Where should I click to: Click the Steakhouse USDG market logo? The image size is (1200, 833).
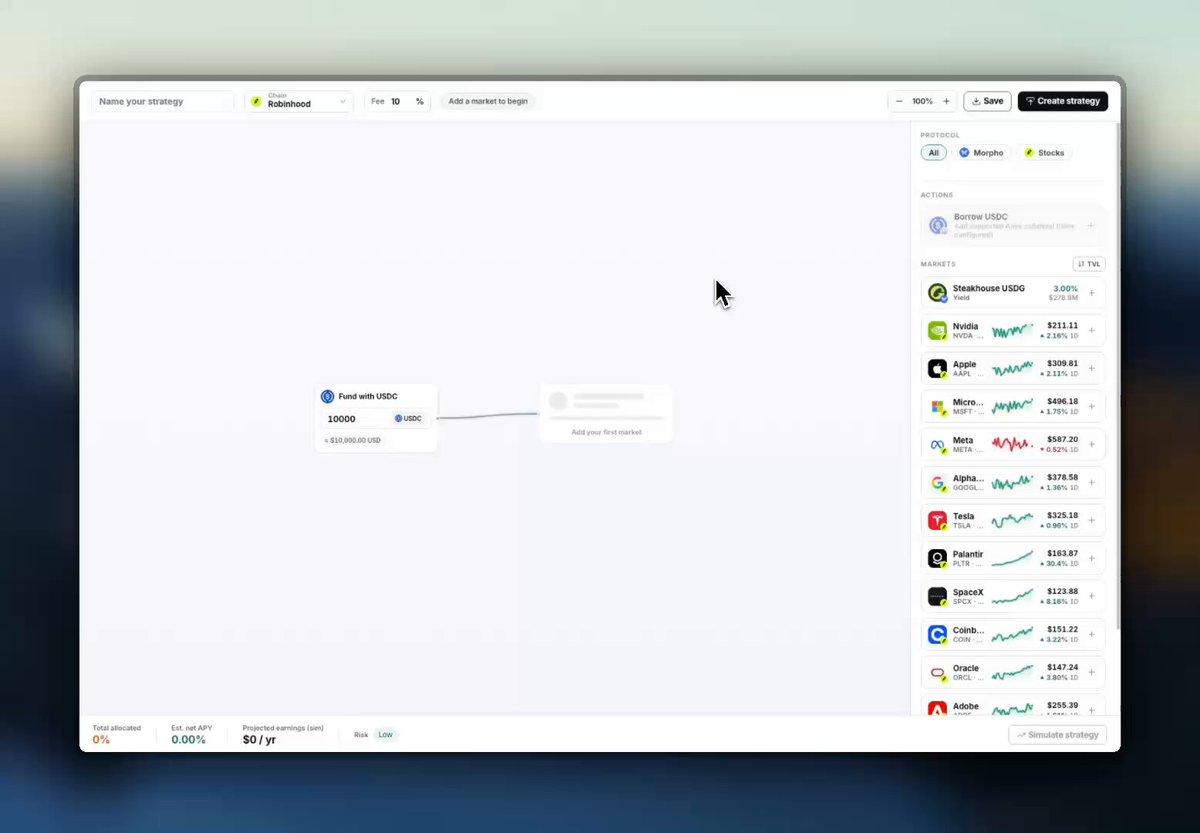937,292
